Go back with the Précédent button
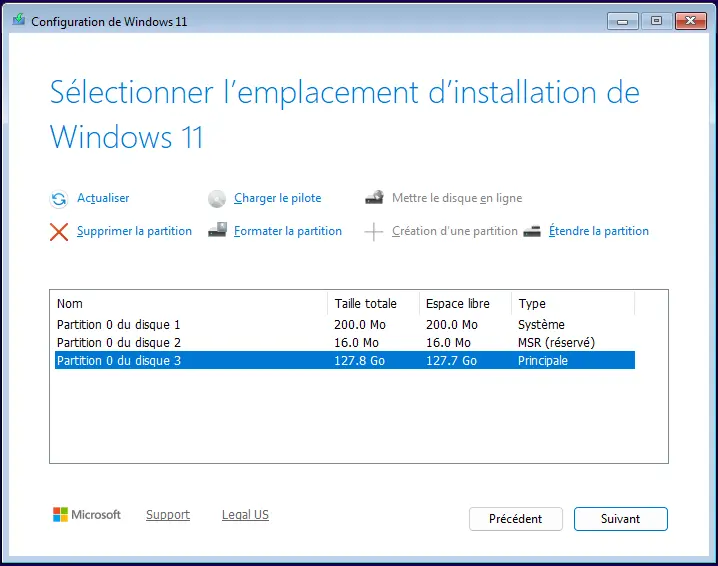The width and height of the screenshot is (718, 566). click(x=515, y=519)
